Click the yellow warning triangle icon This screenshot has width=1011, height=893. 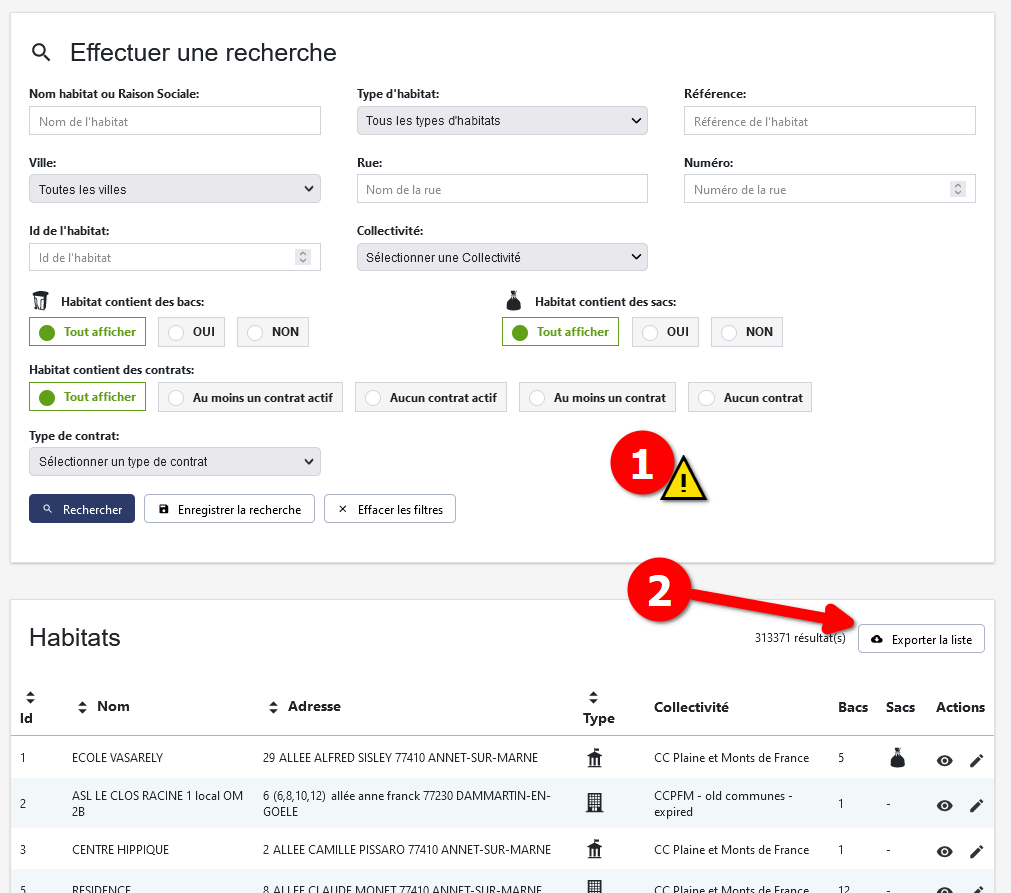(683, 479)
